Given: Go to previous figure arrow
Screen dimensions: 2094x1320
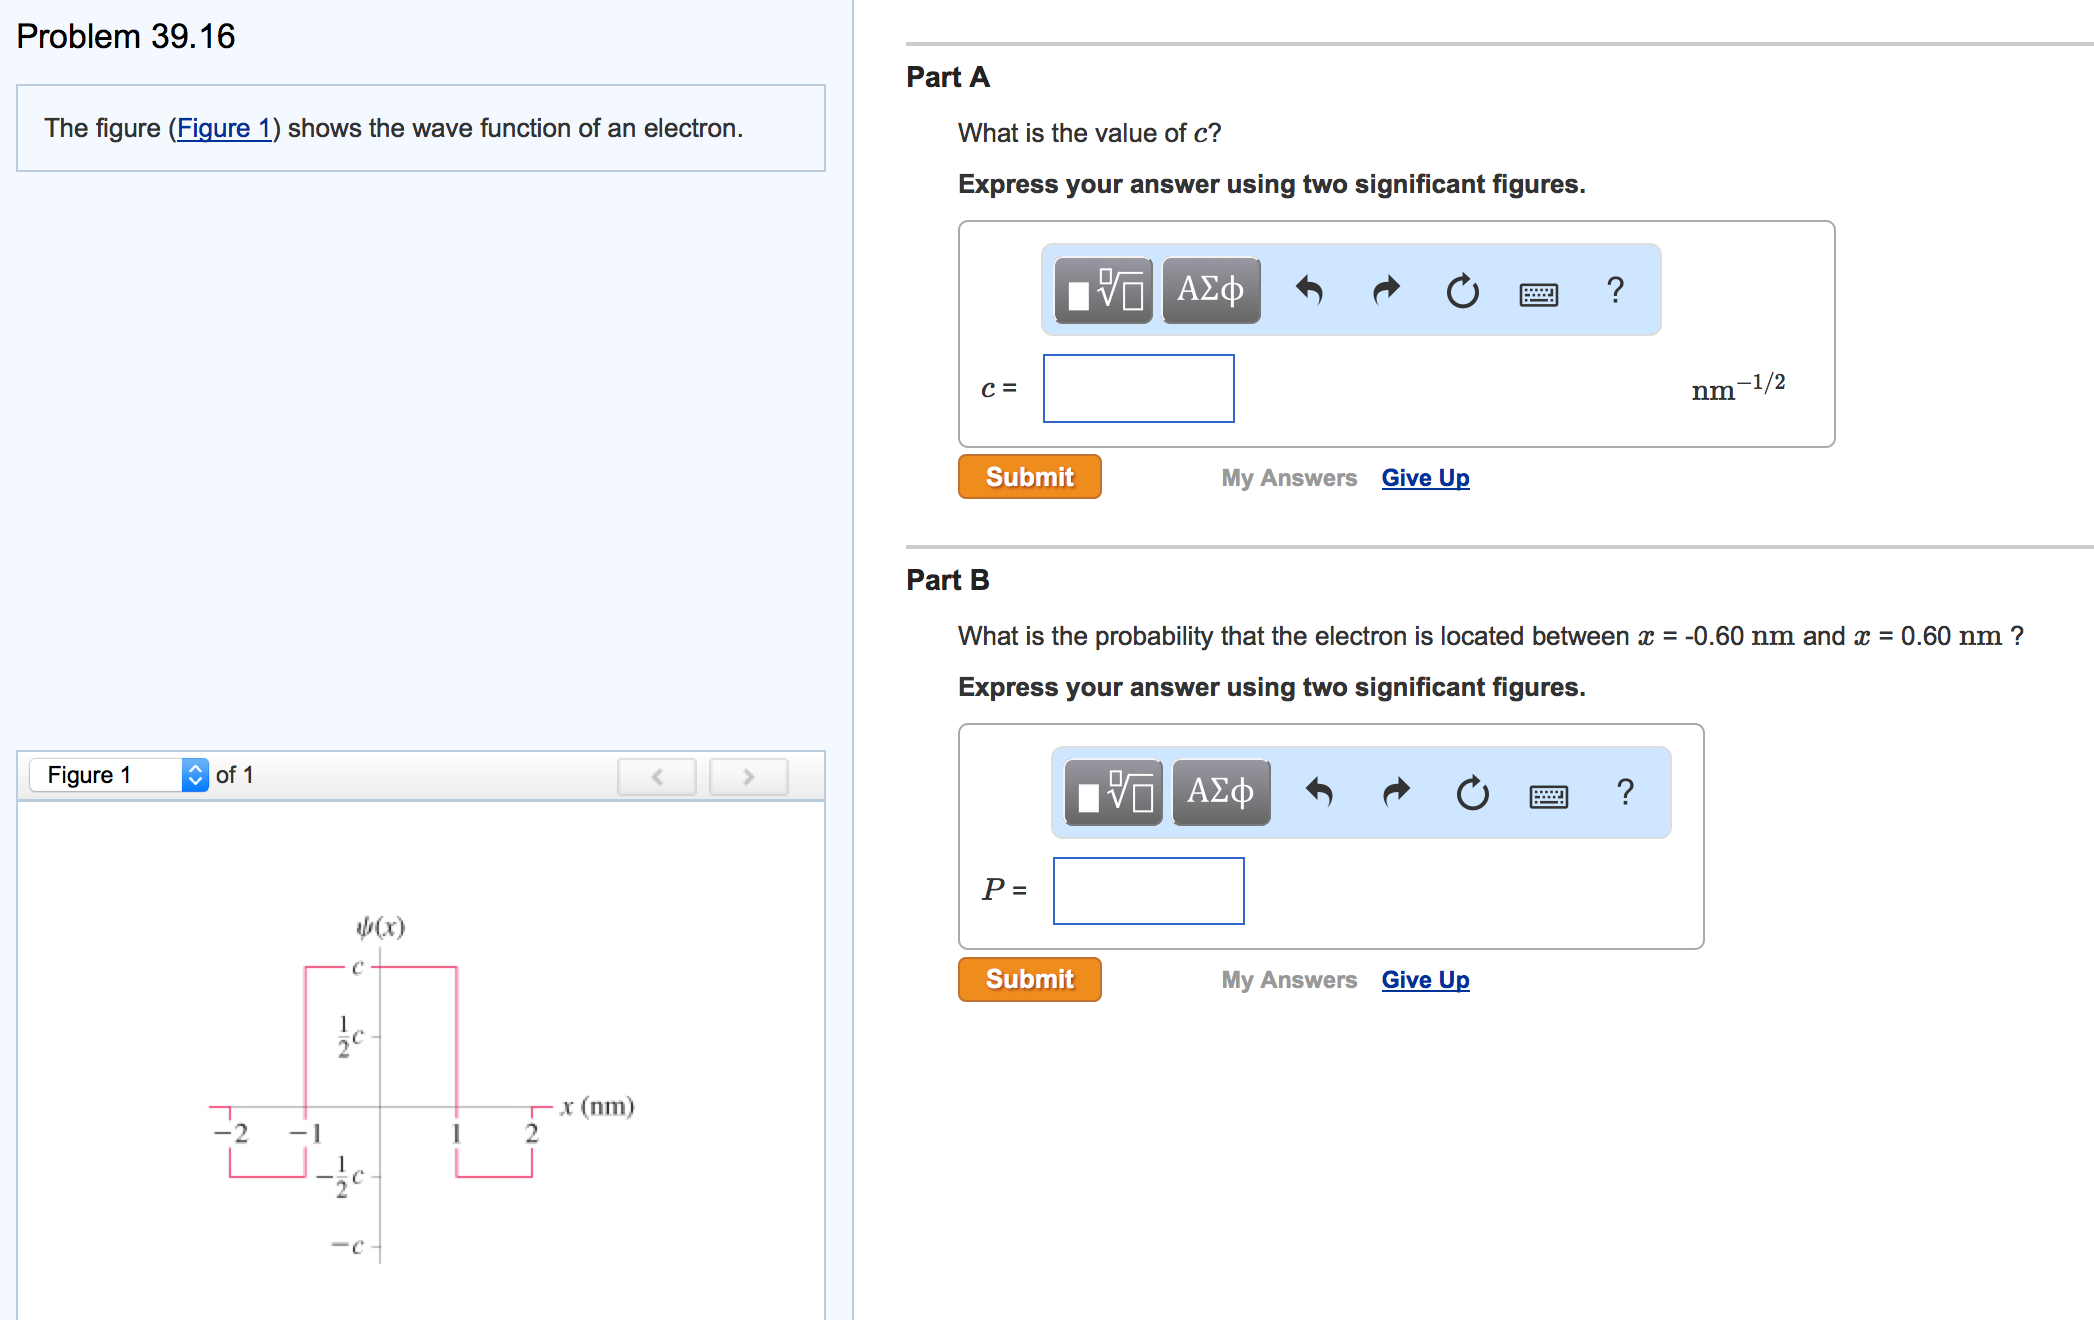Looking at the screenshot, I should point(657,776).
